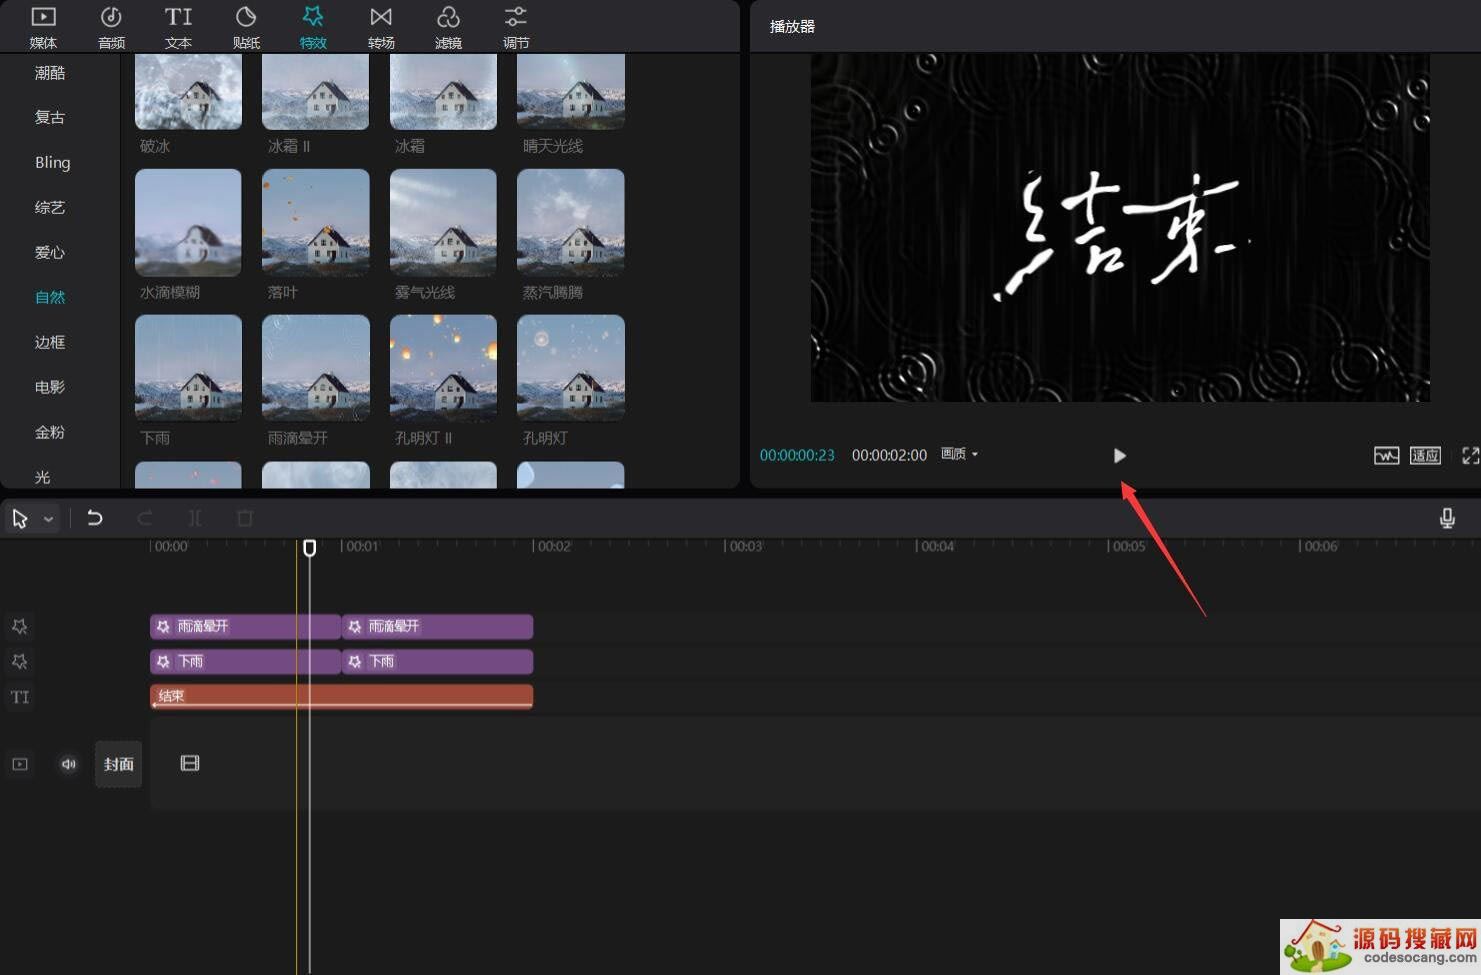Toggle the main video track icon
1481x975 pixels.
pyautogui.click(x=20, y=764)
